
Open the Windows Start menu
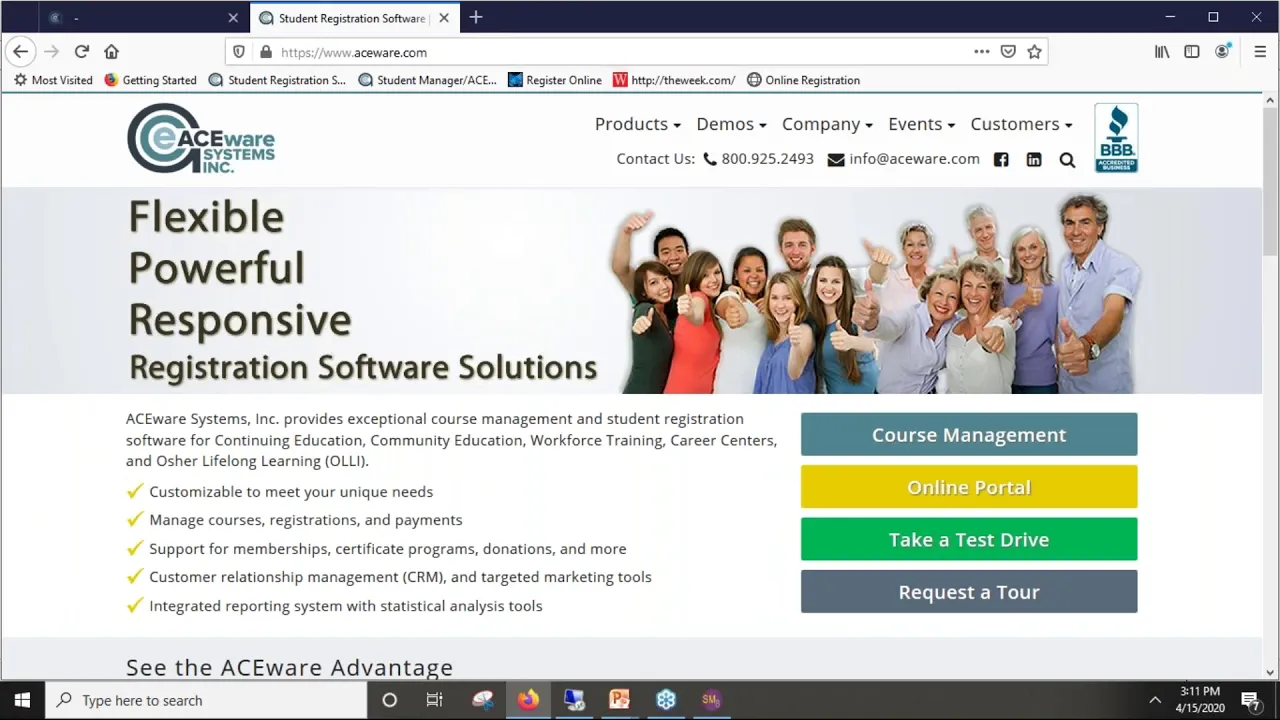[22, 700]
